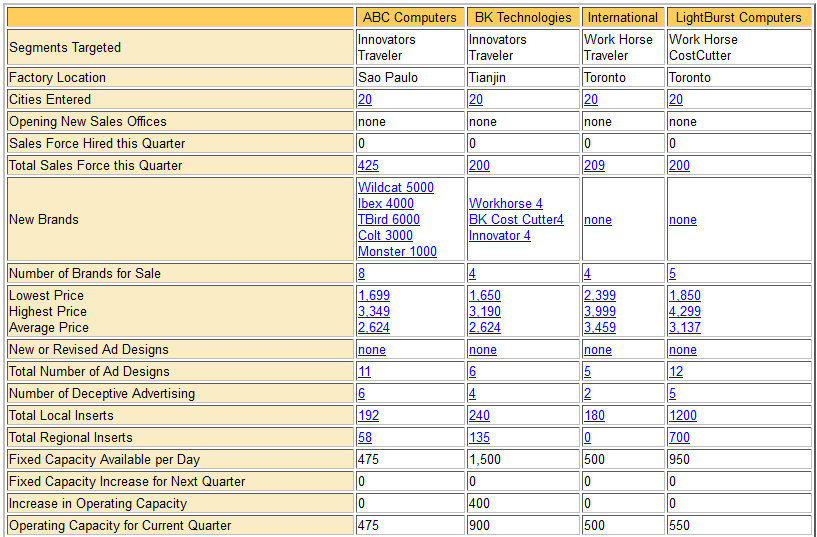
Task: Open the Workhorse 4 brand link
Action: pos(506,204)
